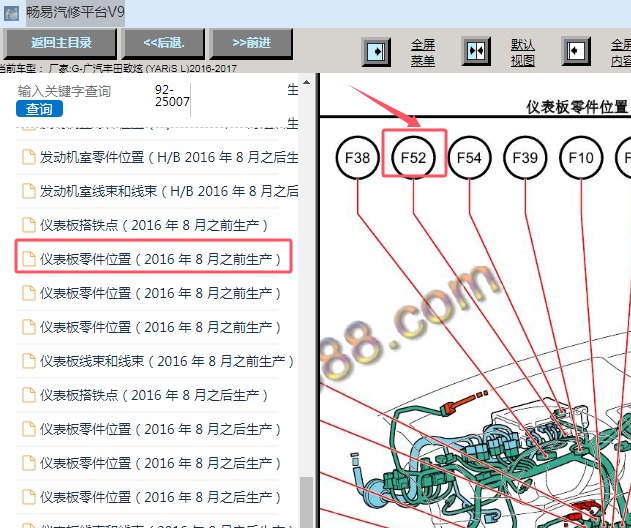Click the fullscreen menu arrow icon
631x528 pixels.
click(x=376, y=52)
